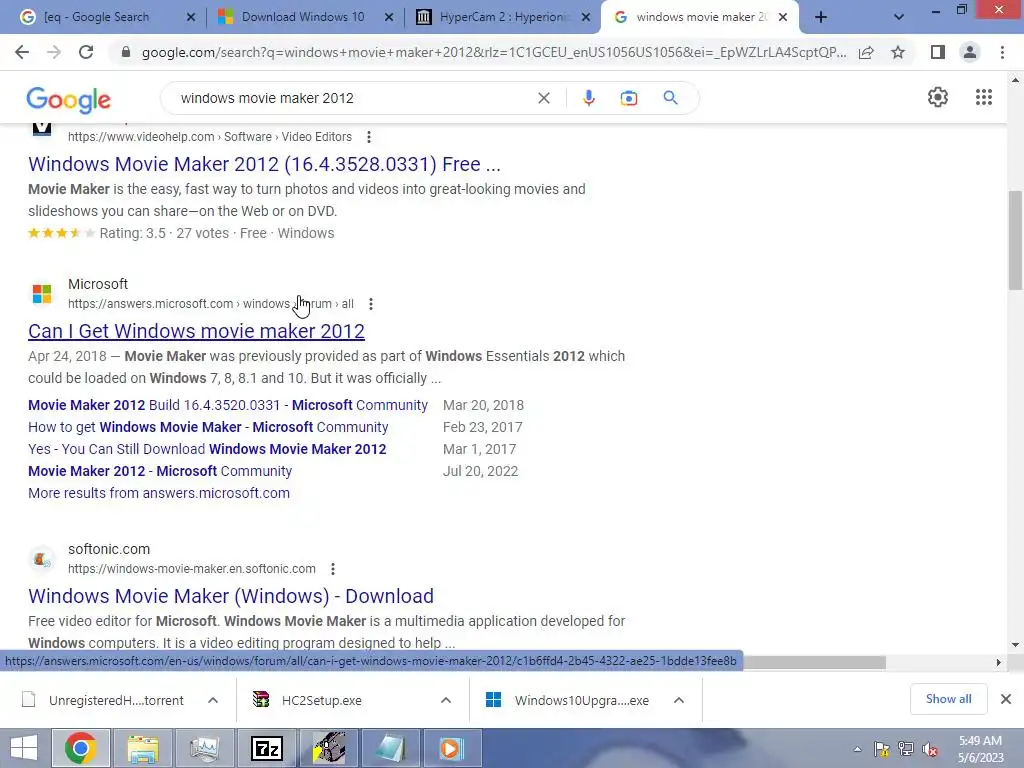1024x768 pixels.
Task: Open options for softonic.com result
Action: tap(333, 569)
